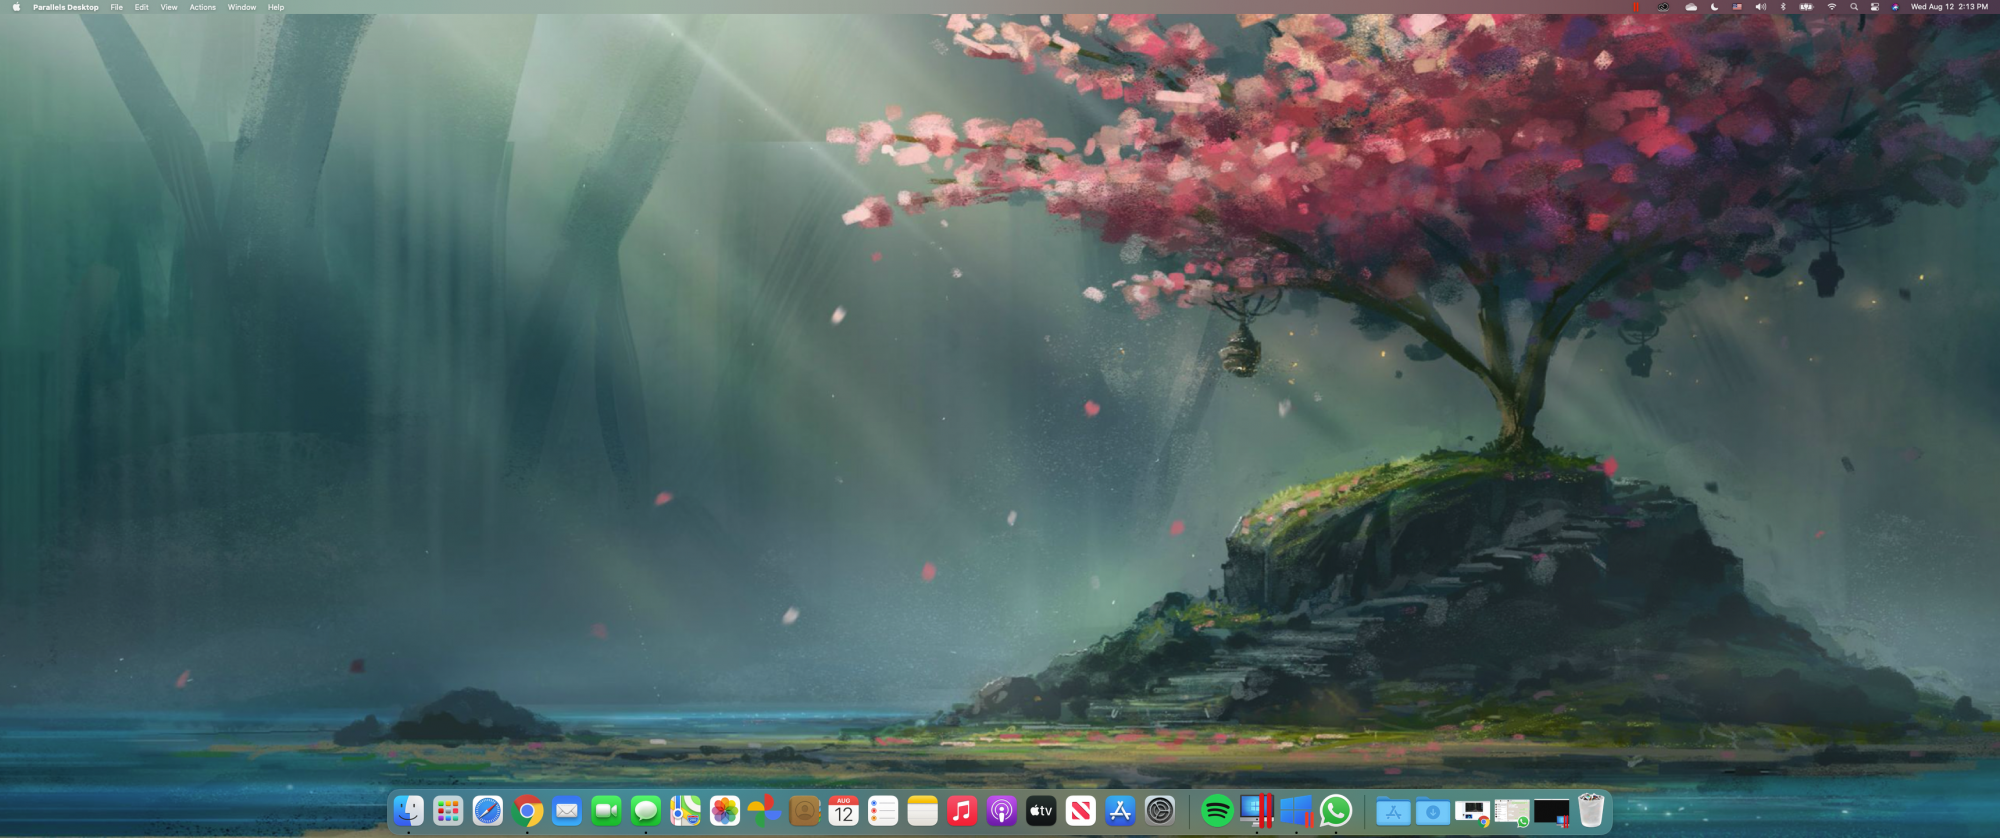Image resolution: width=2000 pixels, height=838 pixels.
Task: Open Maps app in the Dock
Action: coord(685,811)
